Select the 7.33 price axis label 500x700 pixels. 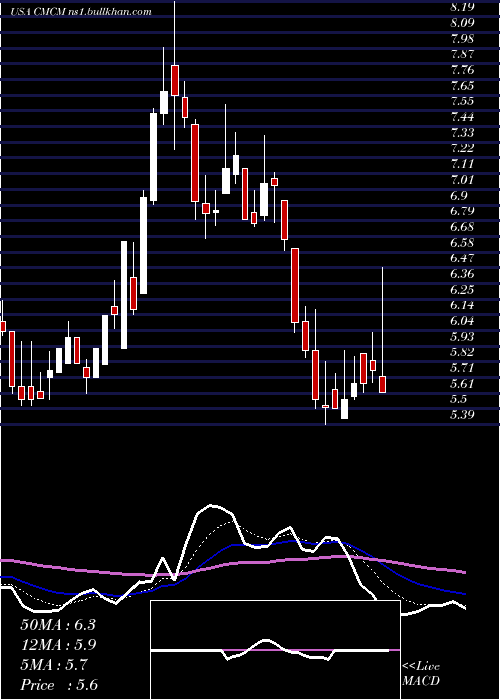[462, 133]
